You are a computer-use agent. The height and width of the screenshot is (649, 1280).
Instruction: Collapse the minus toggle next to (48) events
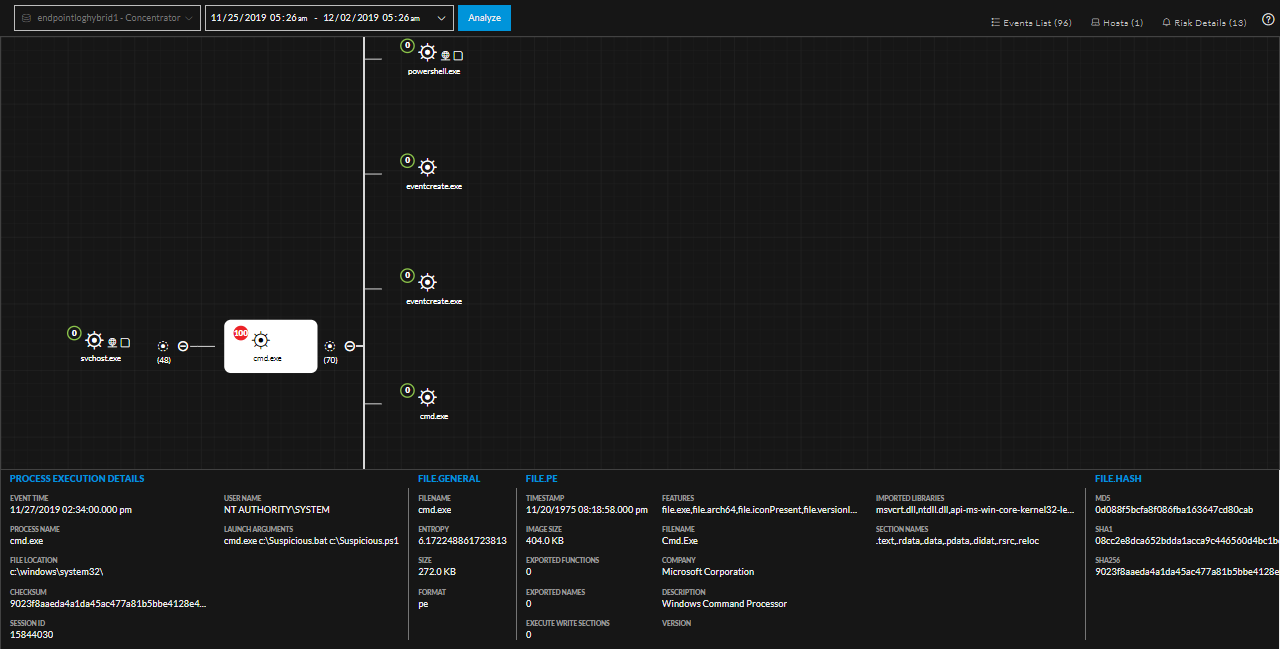coord(183,346)
